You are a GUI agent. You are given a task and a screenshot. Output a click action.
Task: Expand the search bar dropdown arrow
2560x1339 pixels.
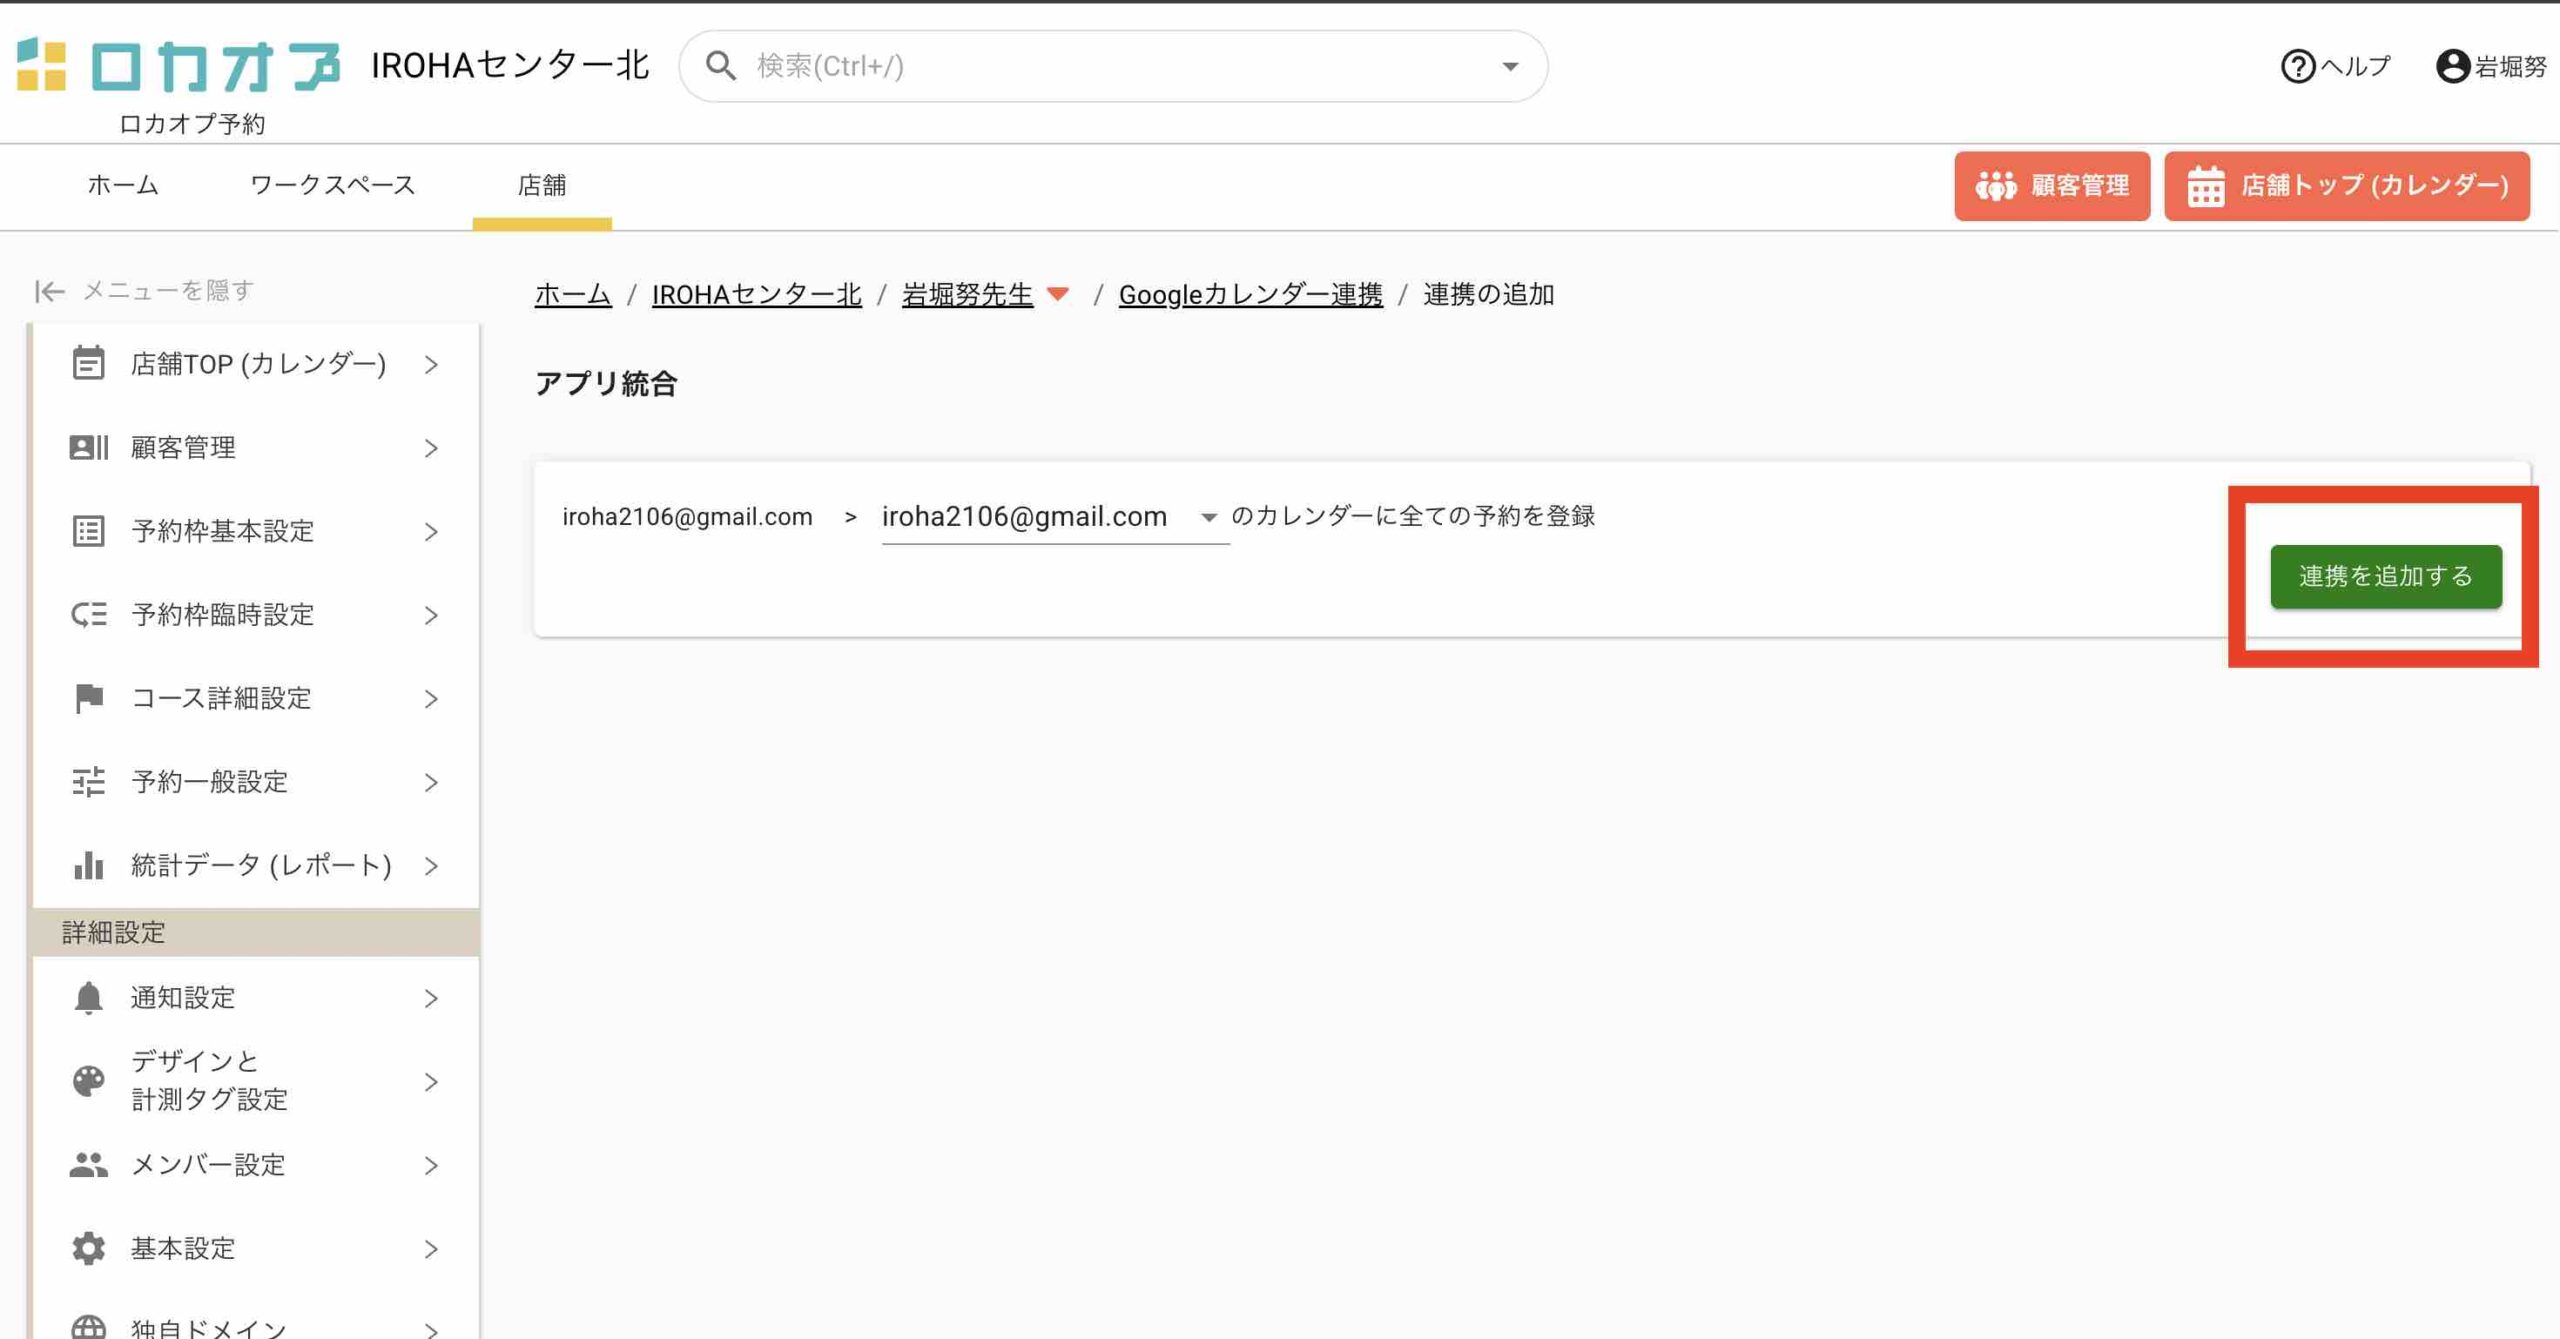coord(1510,67)
